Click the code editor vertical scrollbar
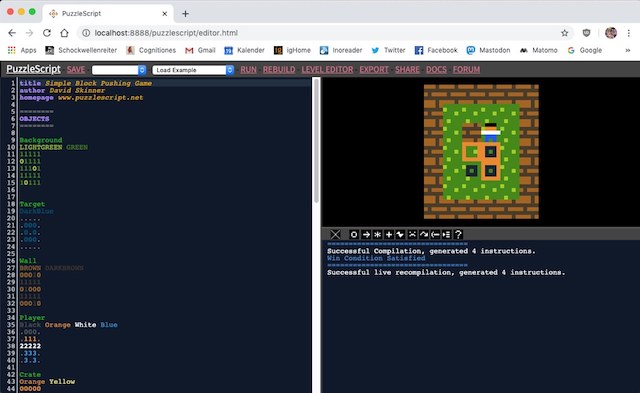This screenshot has width=640, height=393. [x=316, y=141]
